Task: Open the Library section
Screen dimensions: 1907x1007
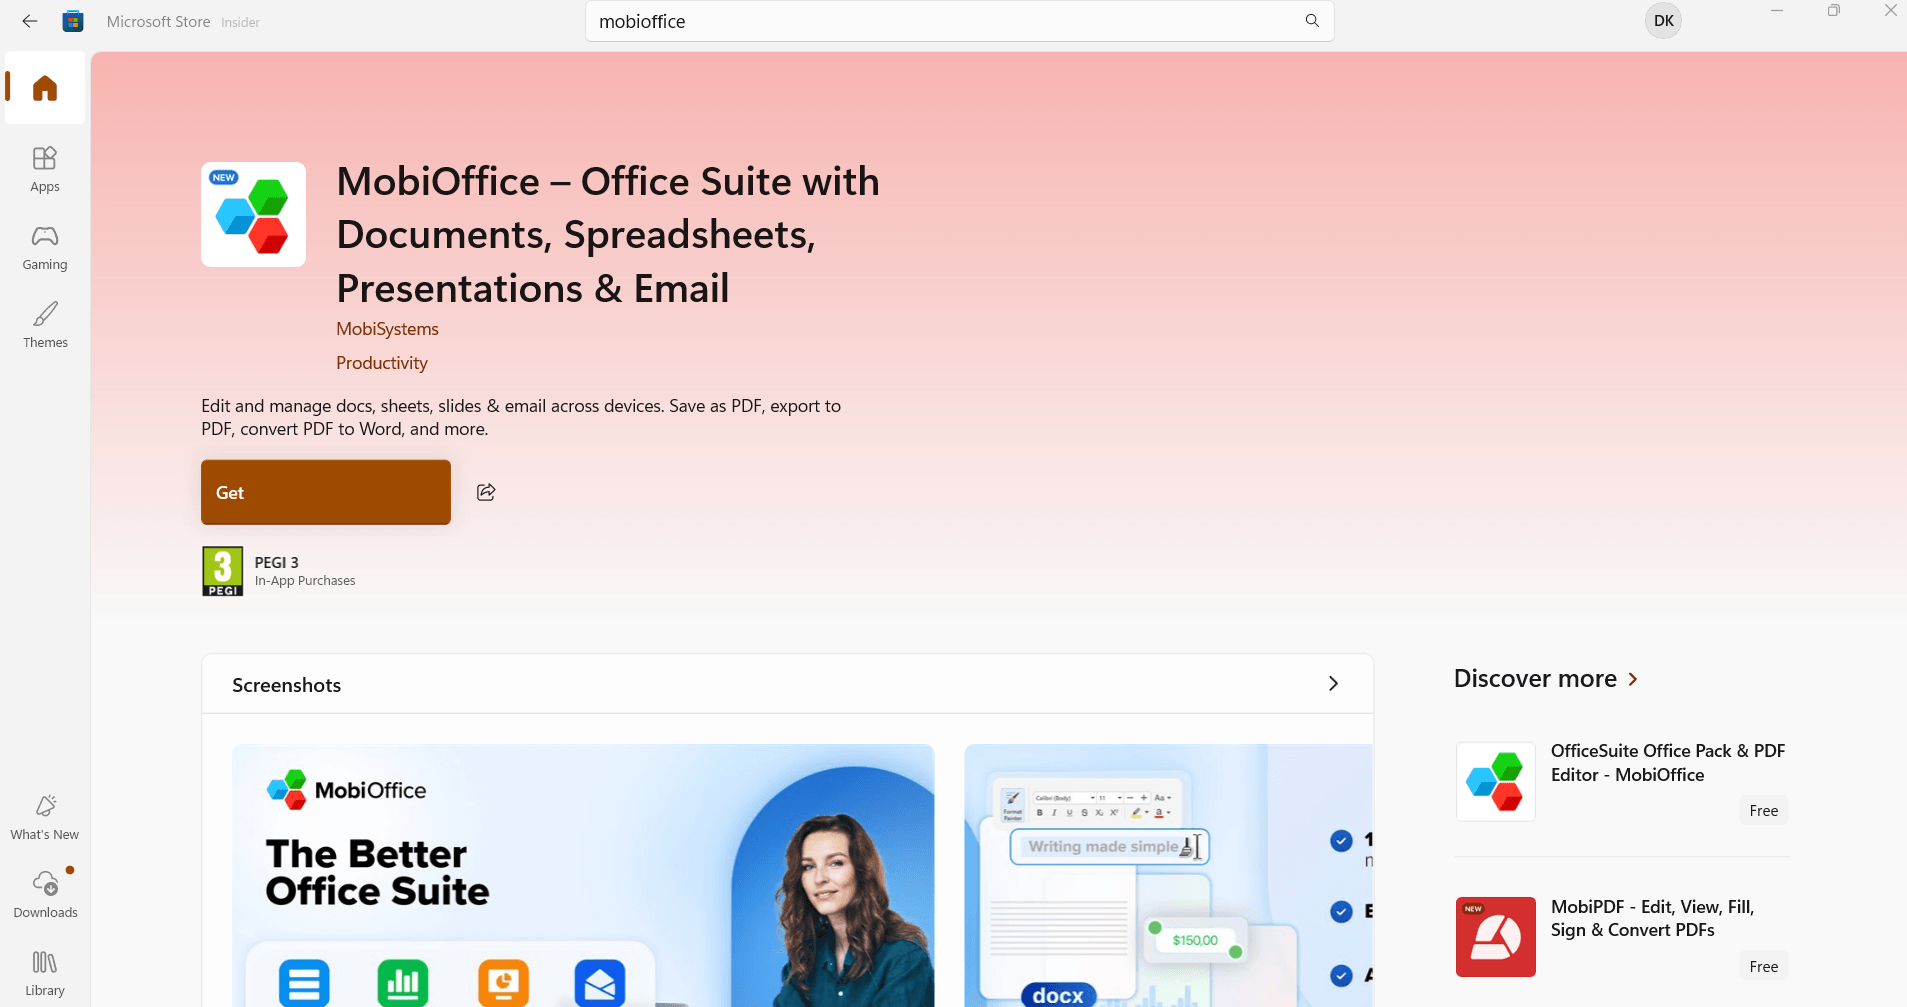Action: click(45, 973)
